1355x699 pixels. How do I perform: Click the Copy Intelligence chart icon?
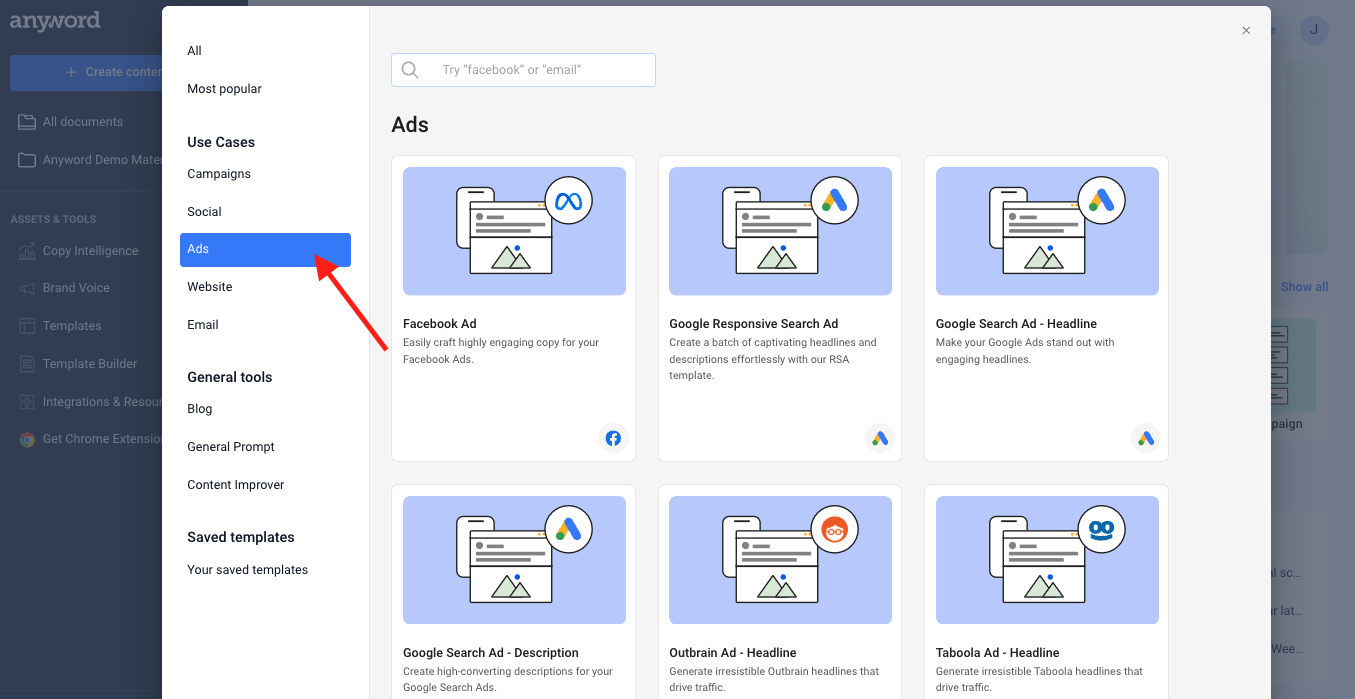[x=26, y=251]
